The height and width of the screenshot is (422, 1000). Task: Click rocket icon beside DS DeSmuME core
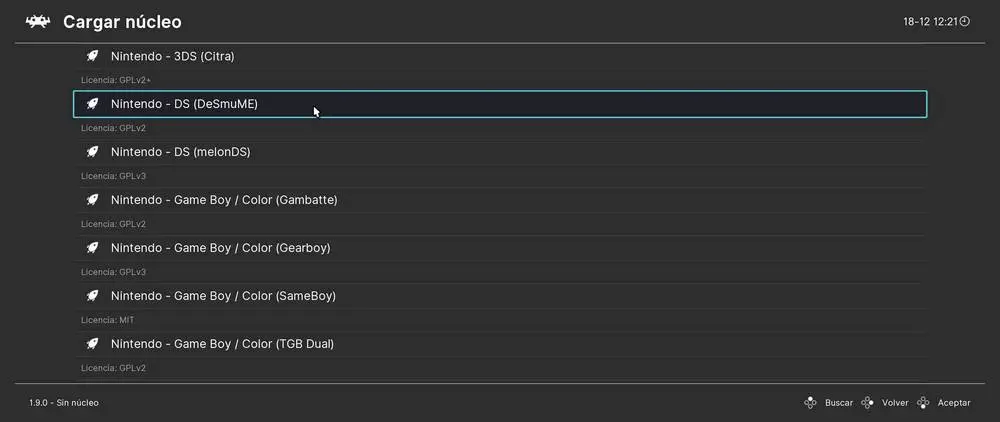point(92,104)
